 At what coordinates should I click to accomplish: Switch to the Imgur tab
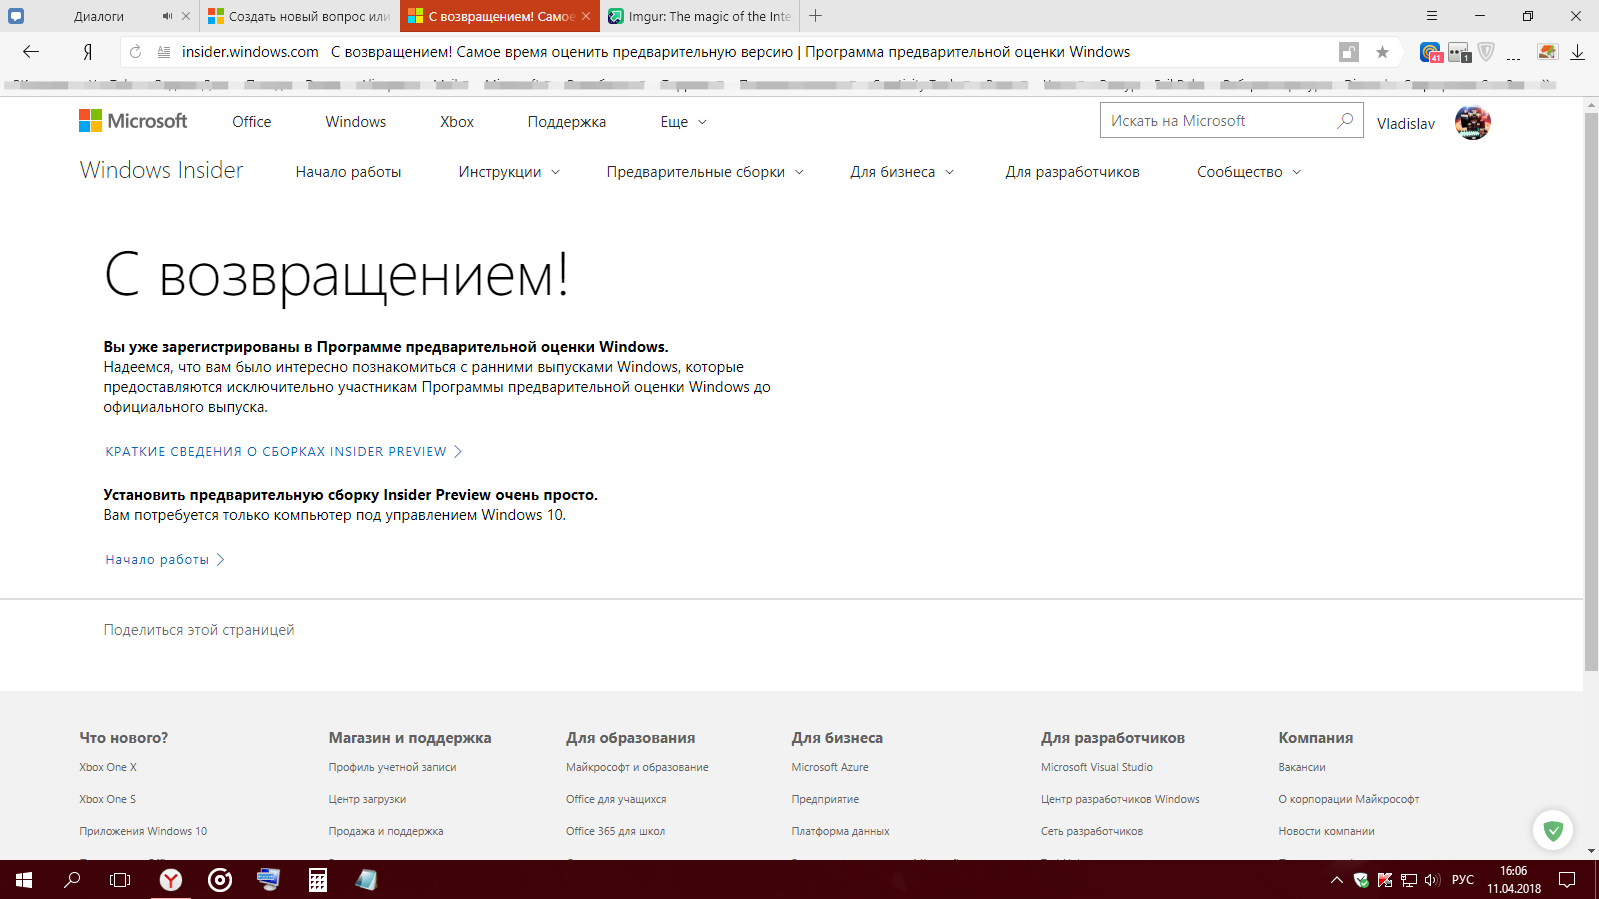[x=700, y=16]
